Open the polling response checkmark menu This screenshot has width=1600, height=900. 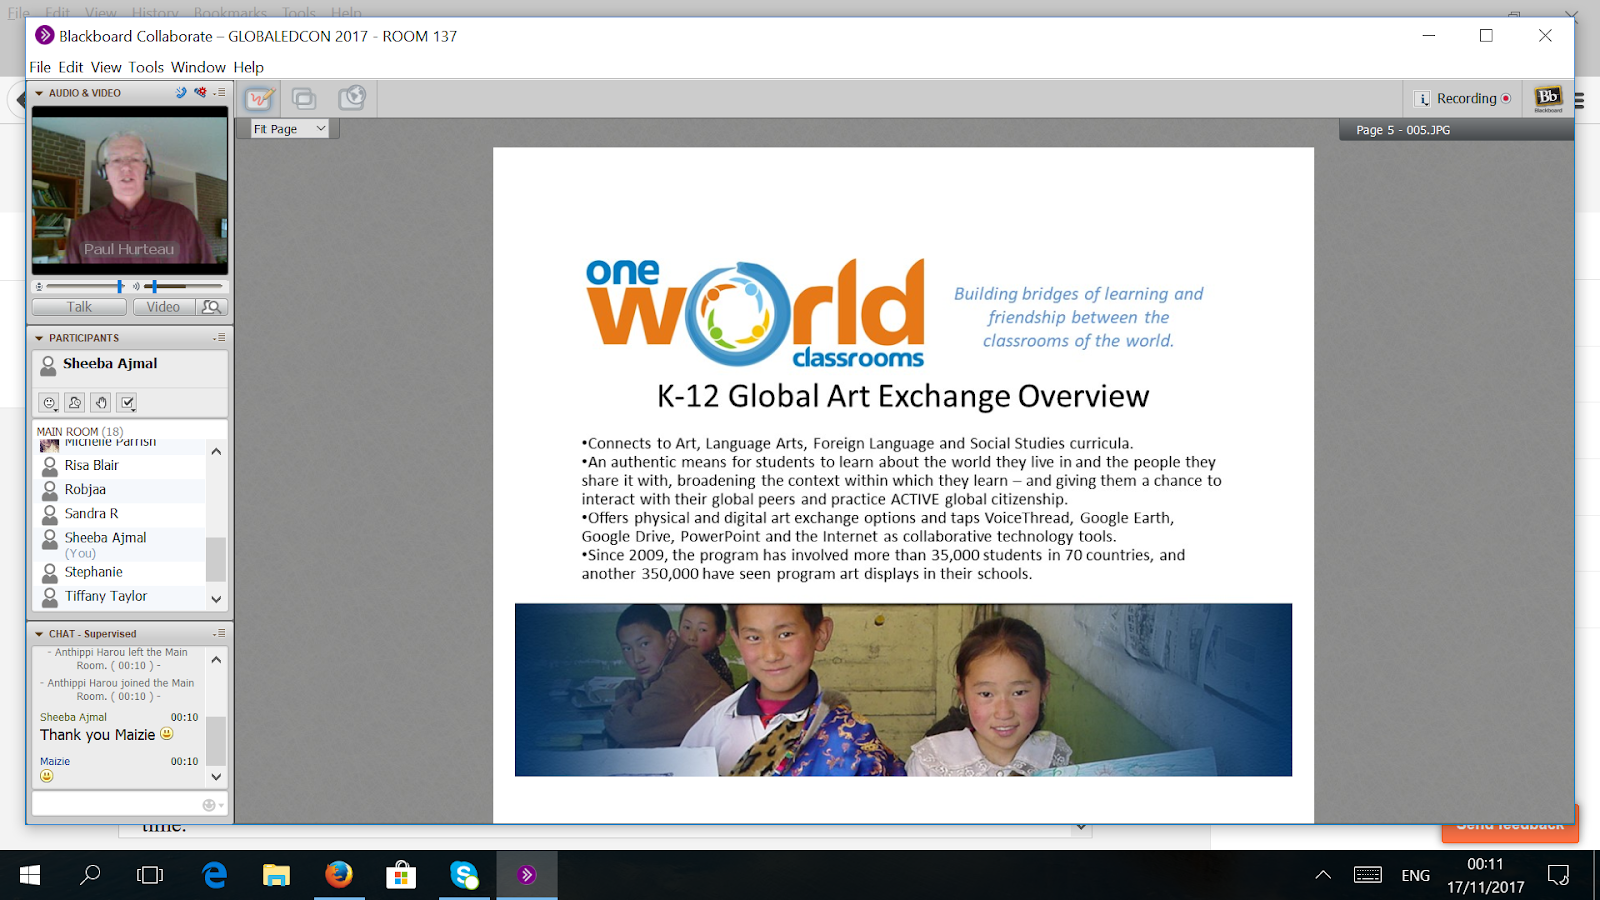[127, 403]
